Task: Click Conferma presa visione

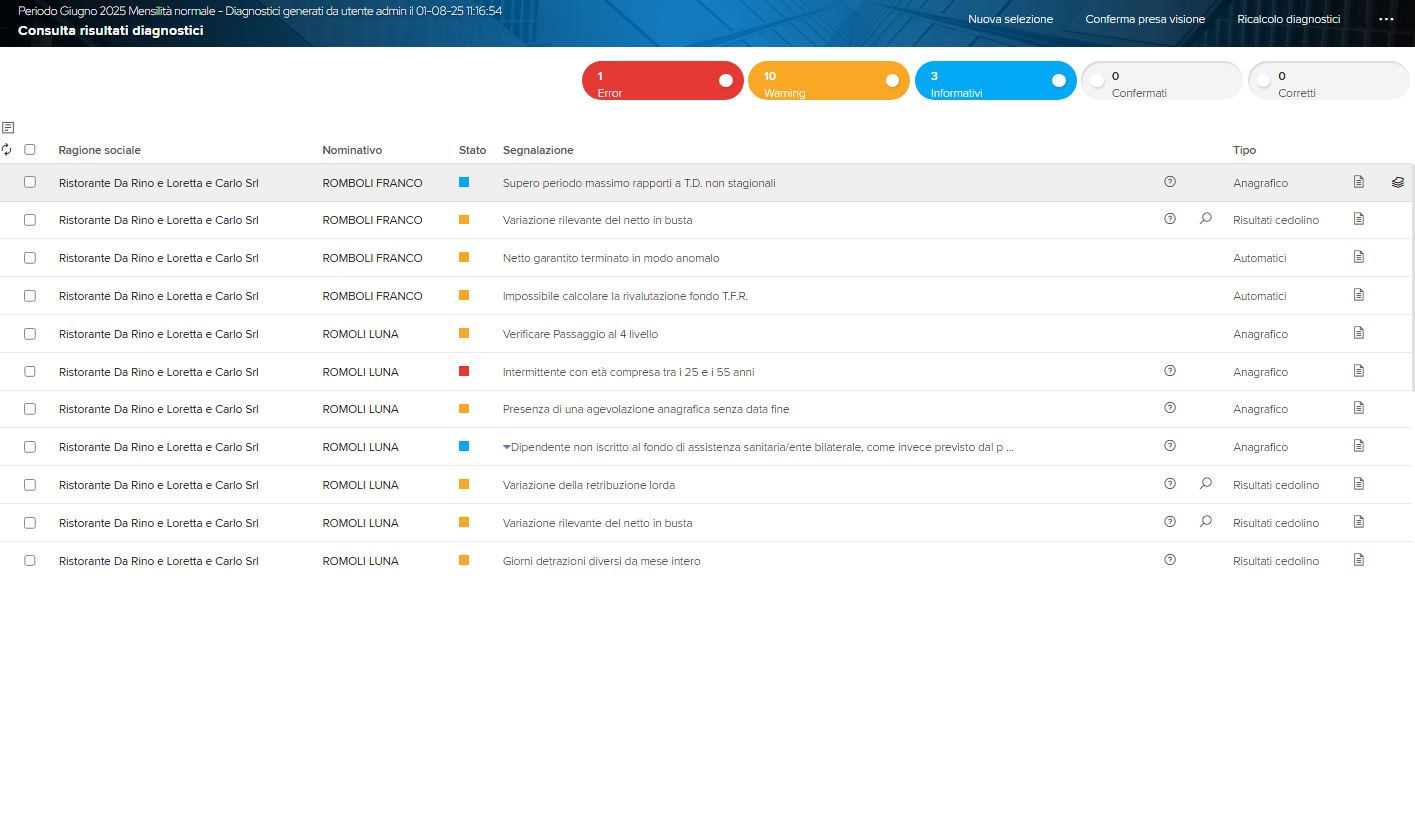Action: 1145,19
